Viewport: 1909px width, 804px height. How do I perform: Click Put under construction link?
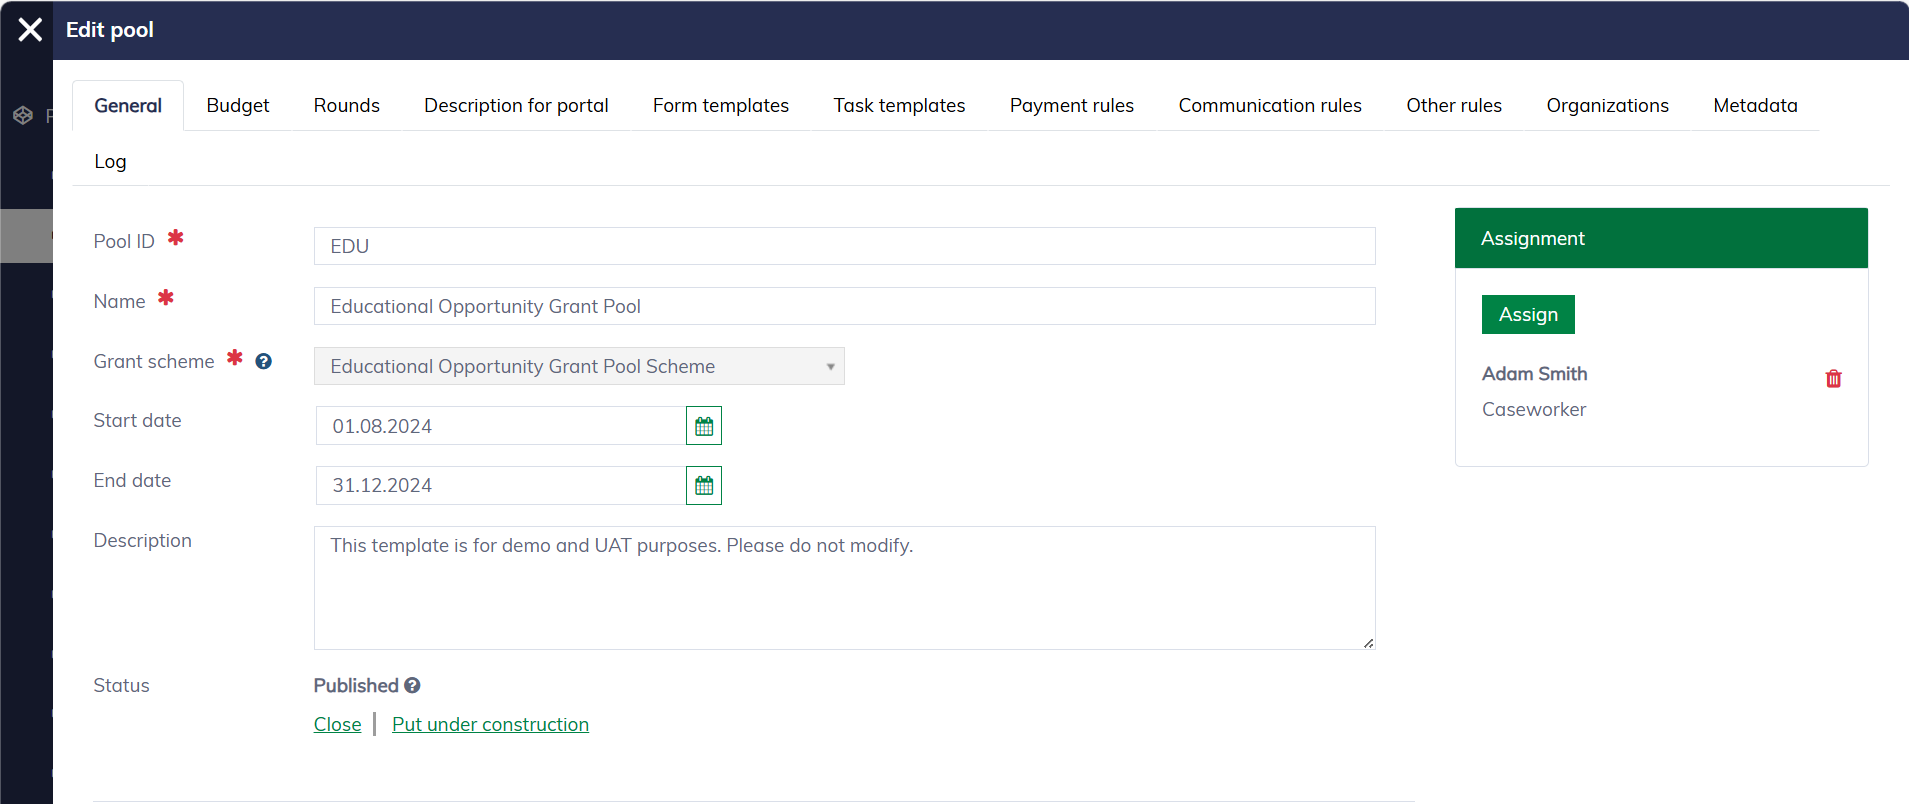tap(490, 725)
